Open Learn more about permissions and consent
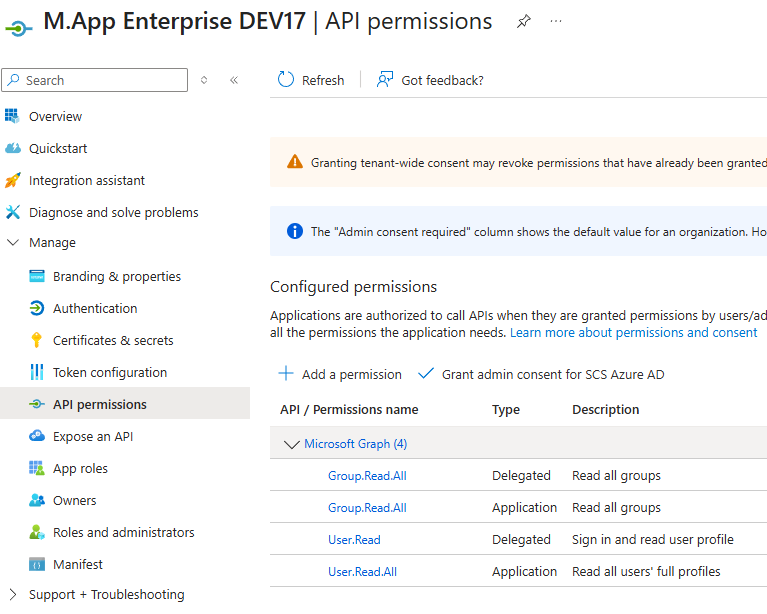767x614 pixels. click(x=633, y=332)
